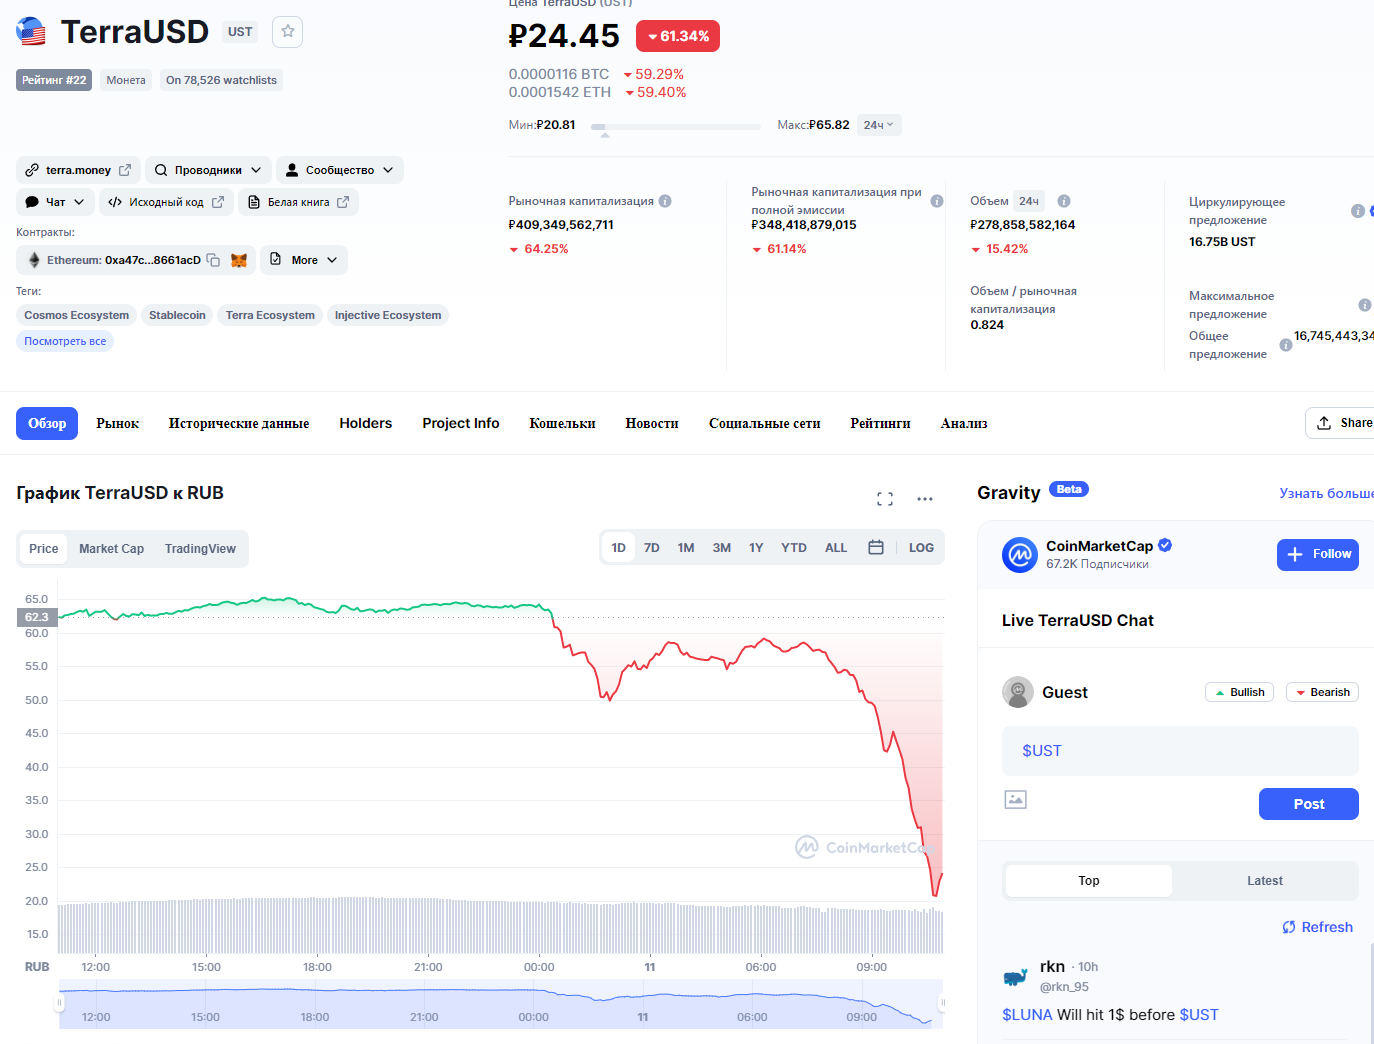The height and width of the screenshot is (1044, 1374).
Task: Expand the More contracts dropdown
Action: (x=305, y=260)
